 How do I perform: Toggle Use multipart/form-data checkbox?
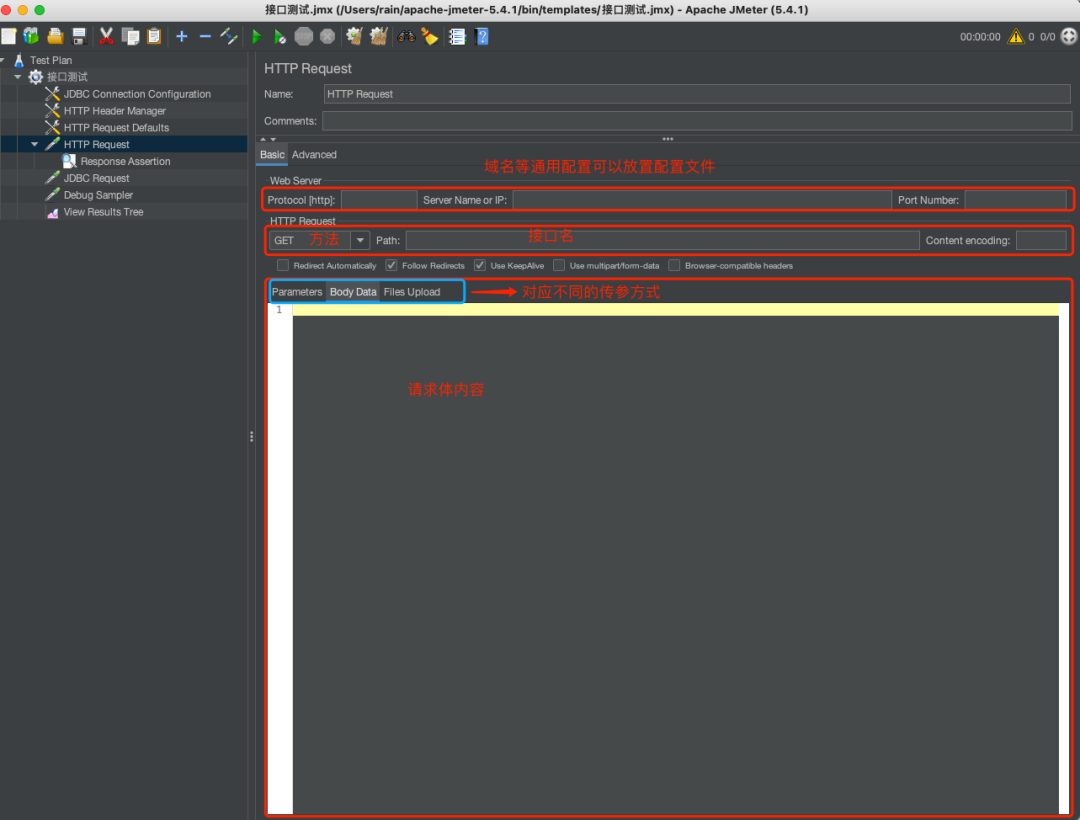pos(559,266)
